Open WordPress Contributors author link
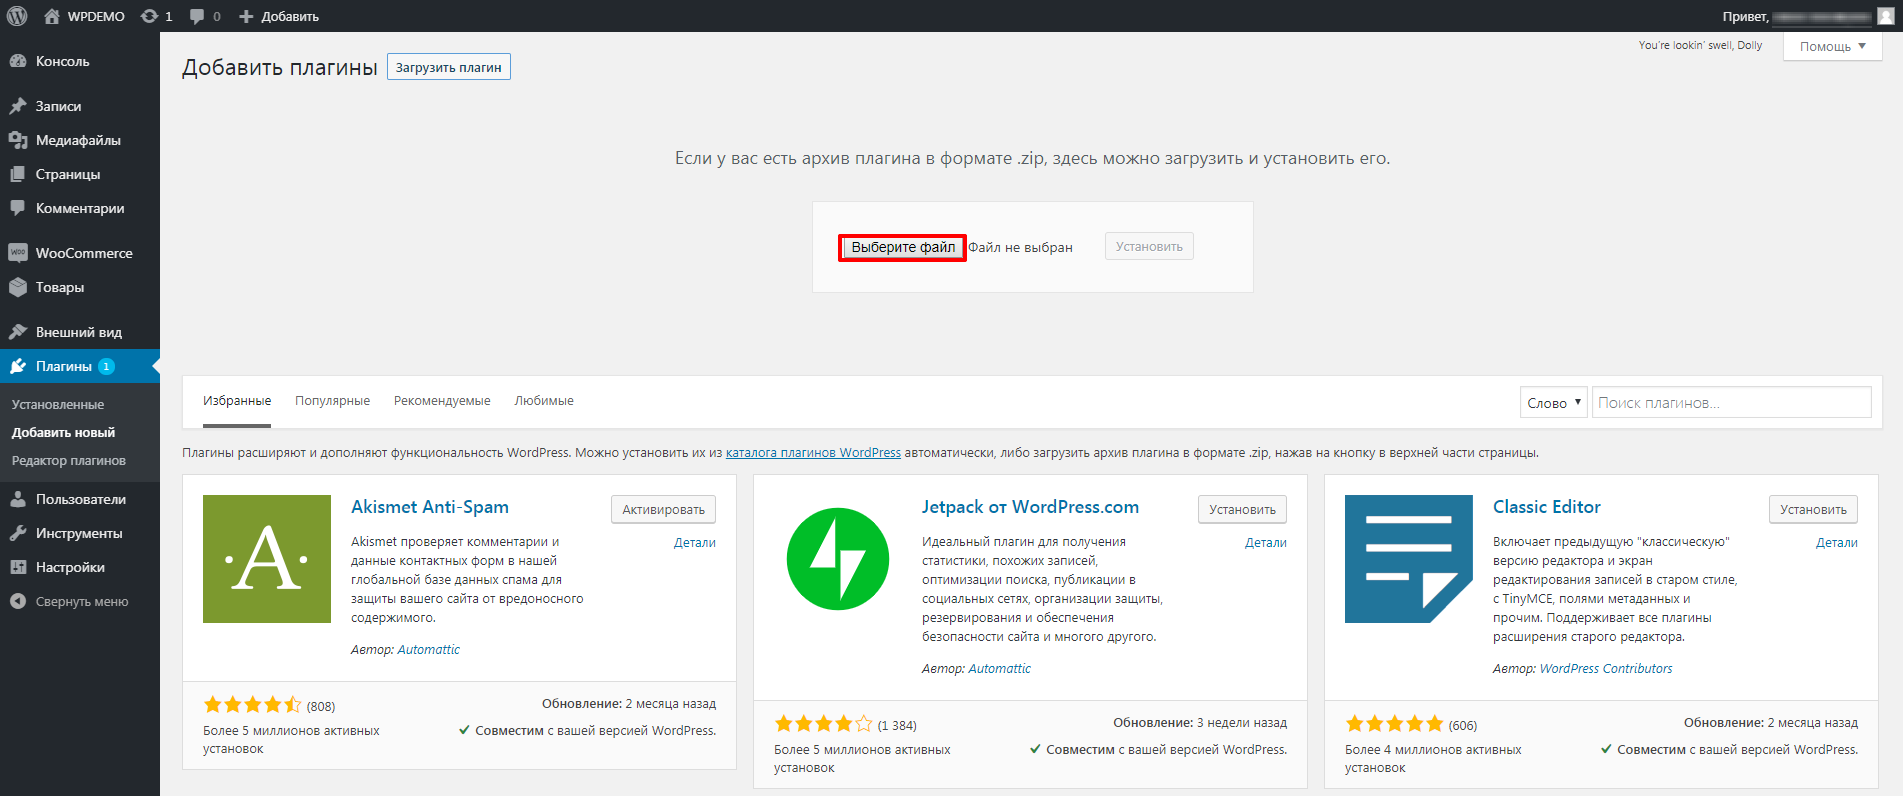Screen dimensions: 1903x796 click(x=1606, y=668)
